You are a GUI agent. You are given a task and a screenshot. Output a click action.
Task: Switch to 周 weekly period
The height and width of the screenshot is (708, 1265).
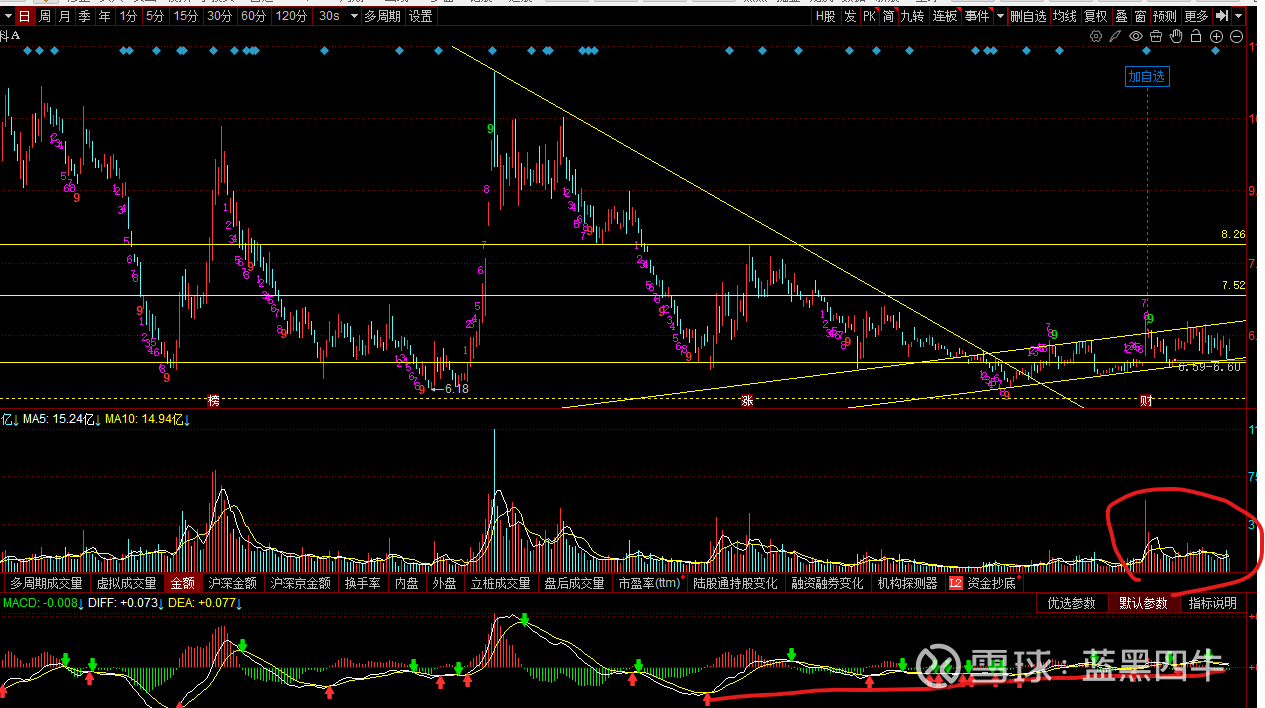click(x=45, y=16)
